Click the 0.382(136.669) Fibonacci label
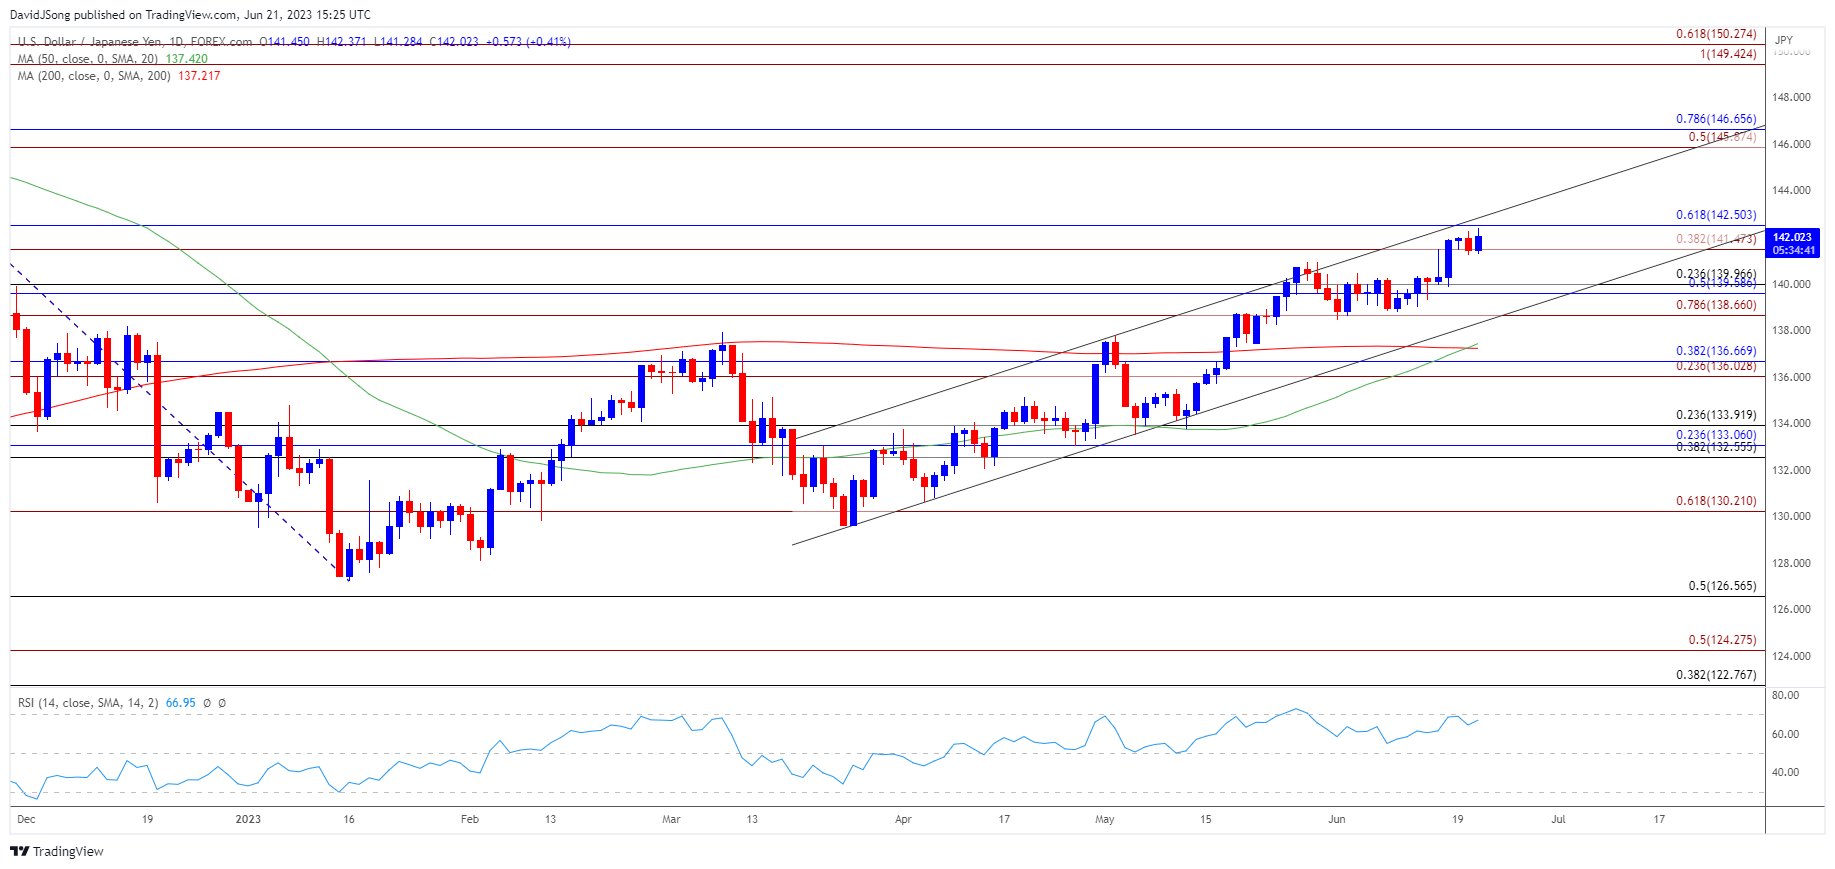1835x869 pixels. pos(1716,351)
